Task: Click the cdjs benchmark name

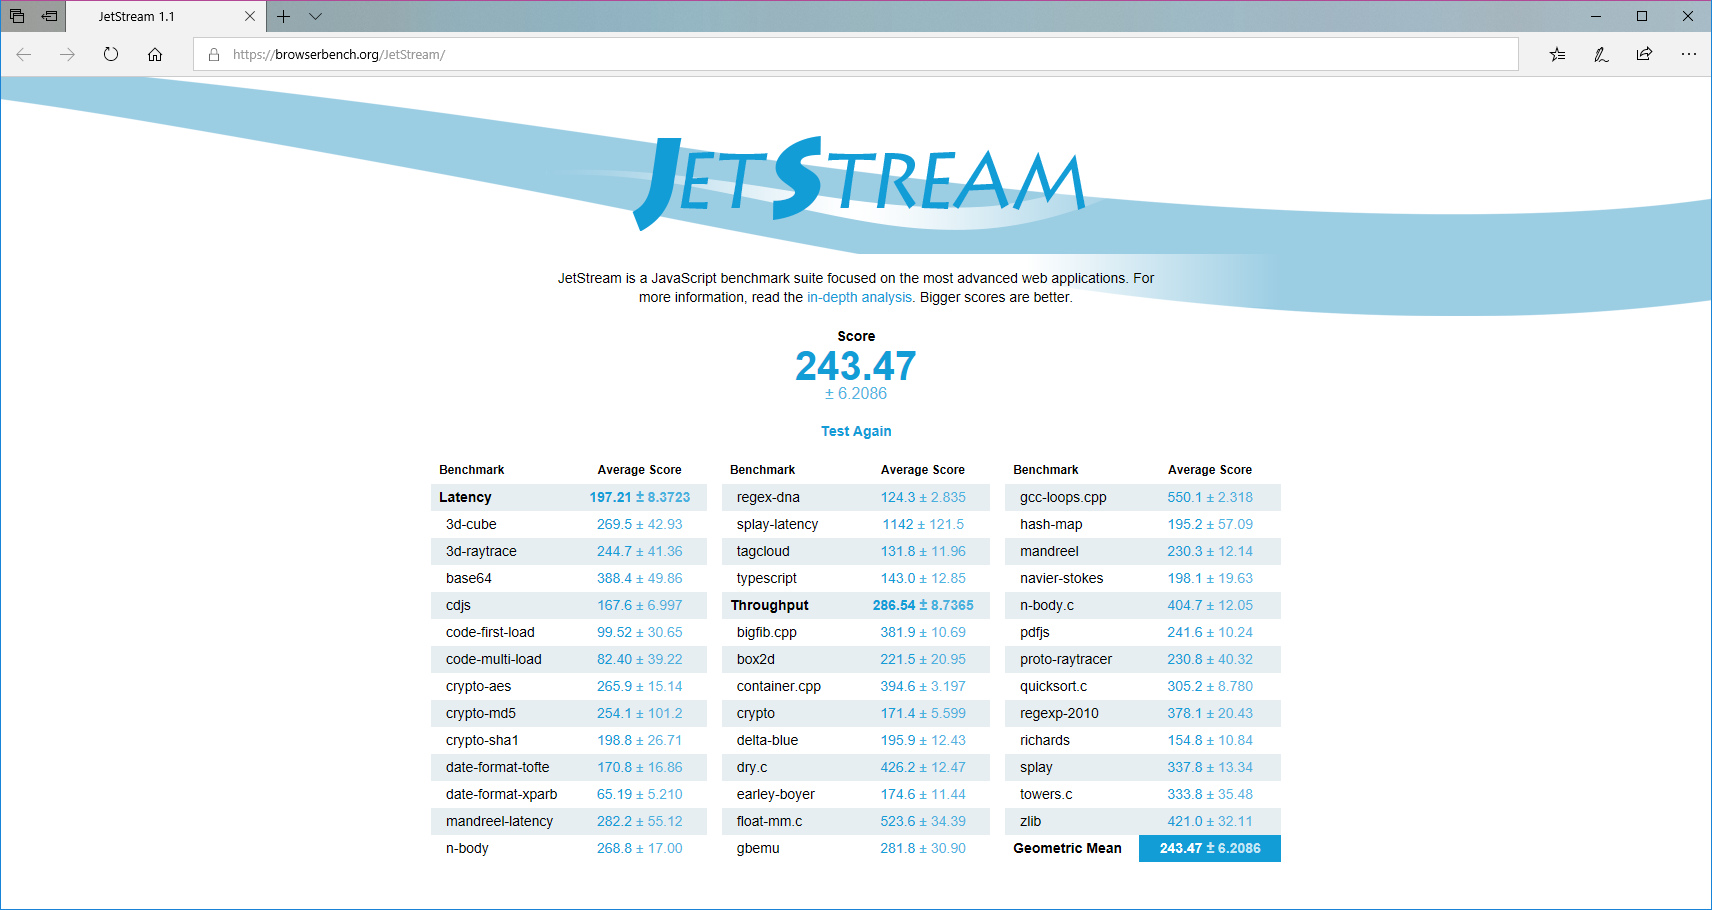Action: (x=458, y=605)
